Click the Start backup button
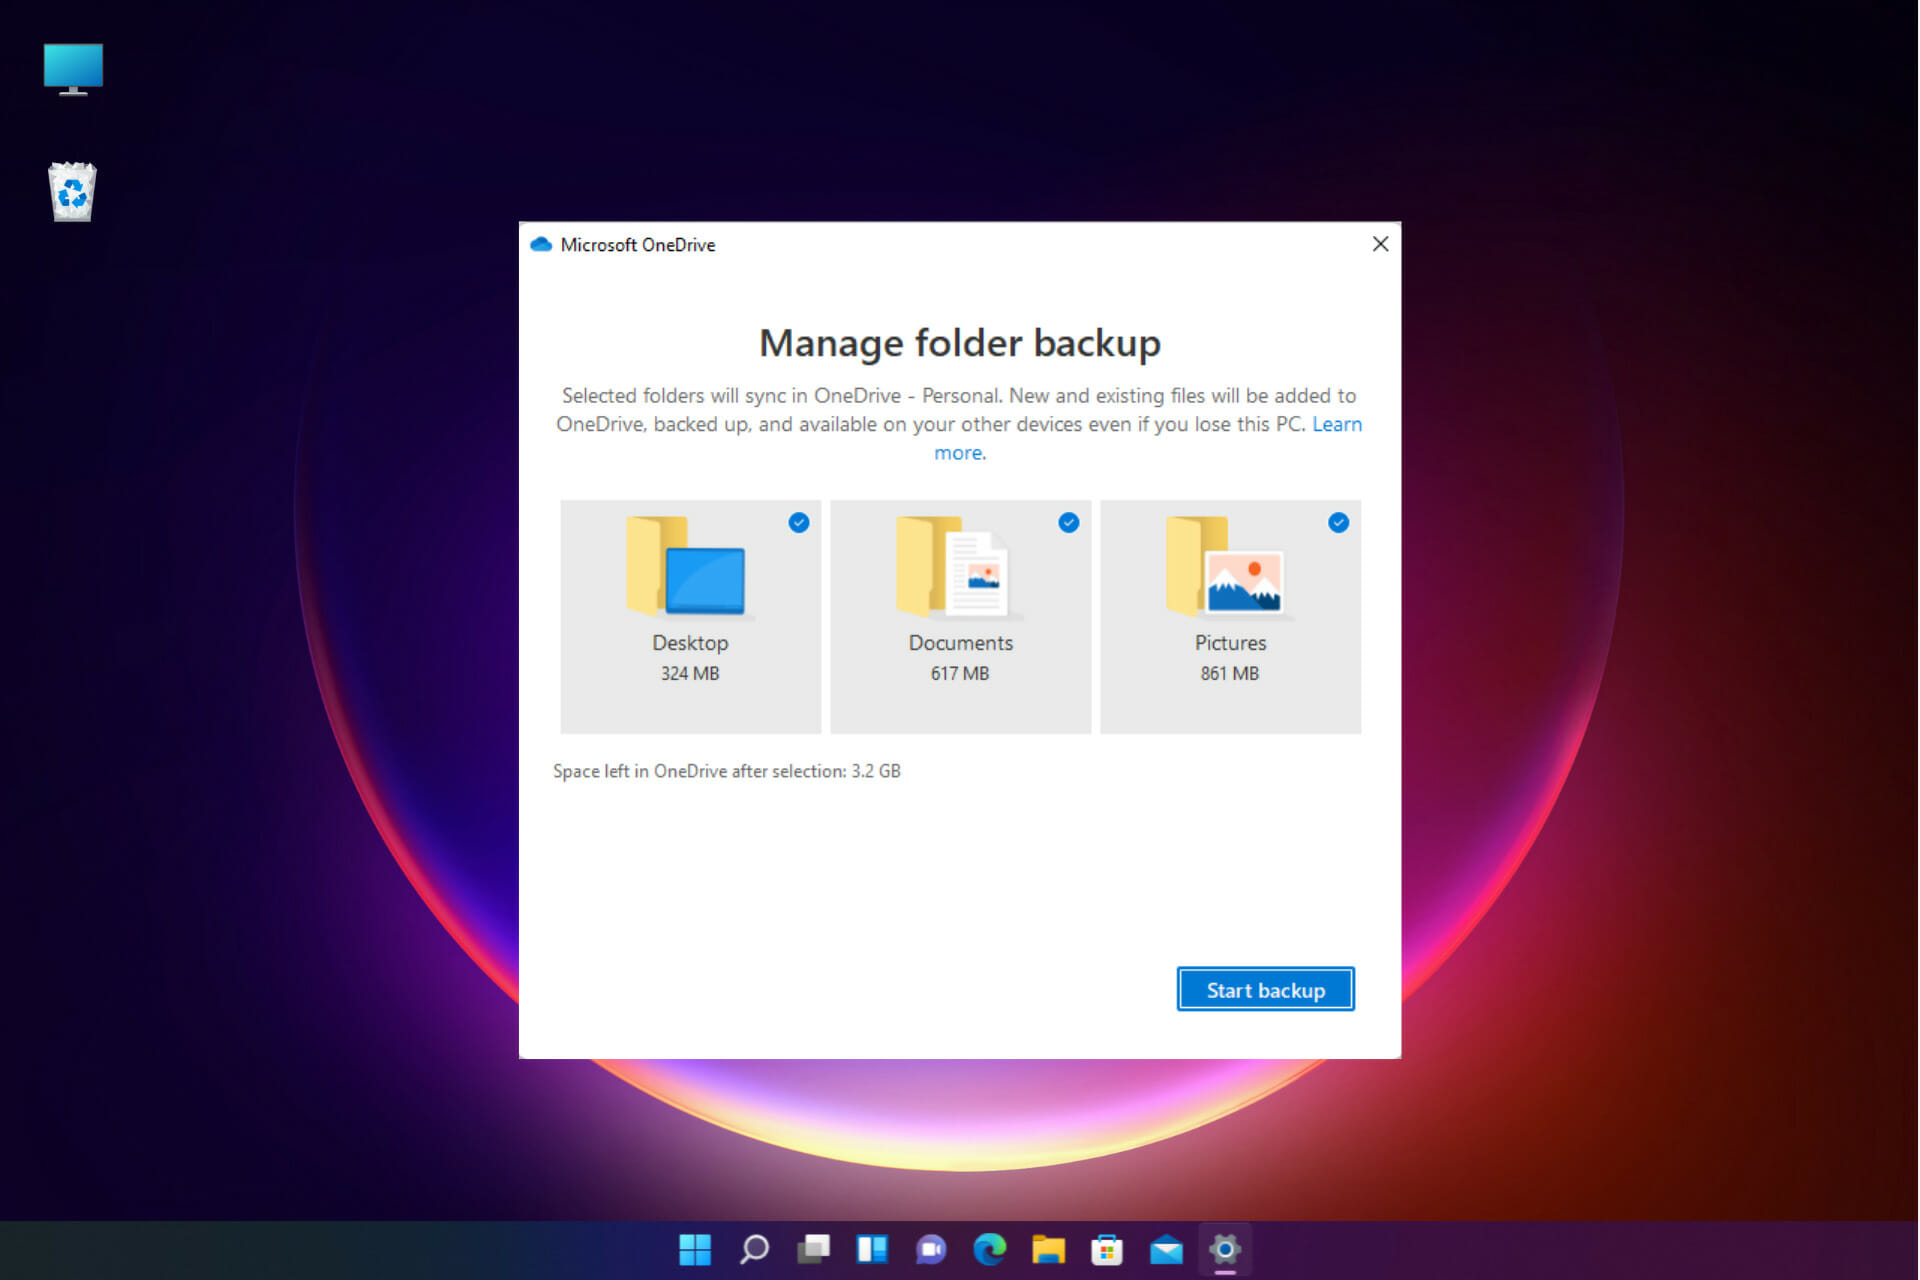Image resolution: width=1920 pixels, height=1280 pixels. click(1265, 989)
